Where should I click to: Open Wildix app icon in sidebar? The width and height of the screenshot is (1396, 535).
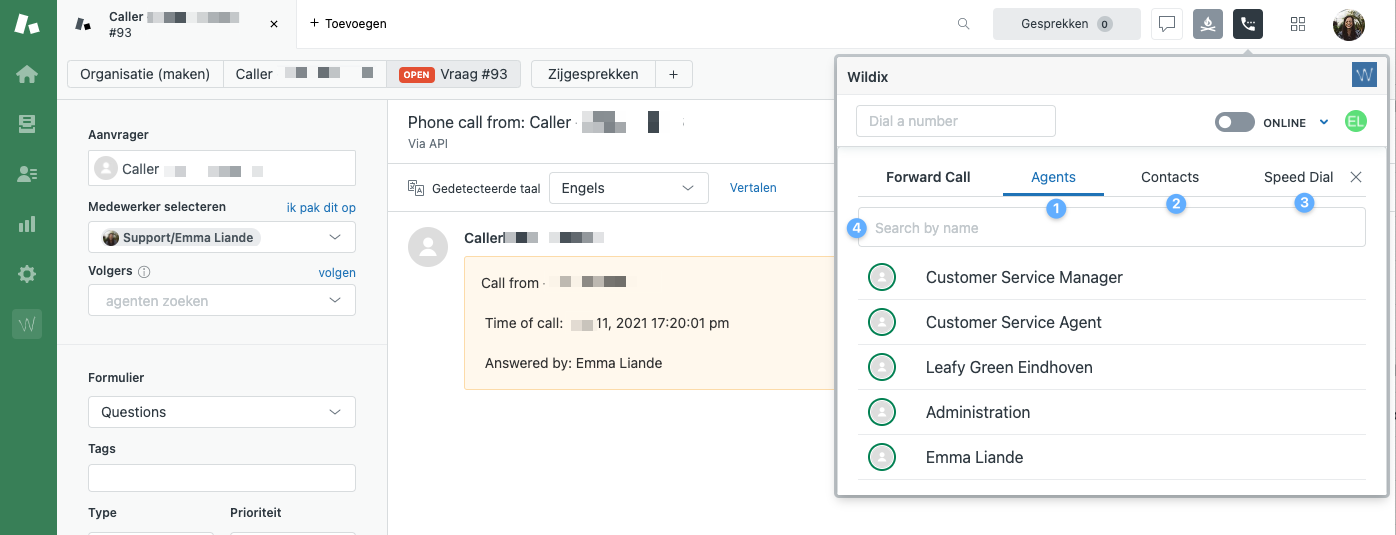click(27, 324)
